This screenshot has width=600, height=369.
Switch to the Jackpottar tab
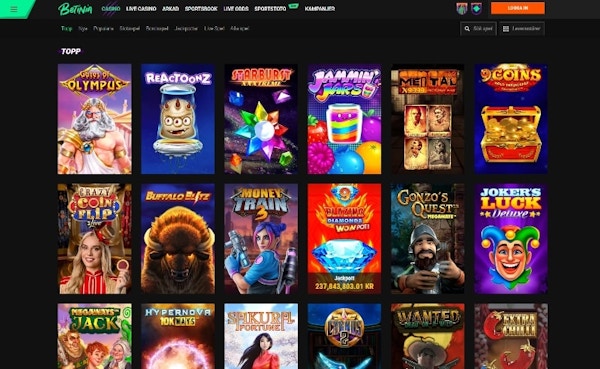[186, 28]
